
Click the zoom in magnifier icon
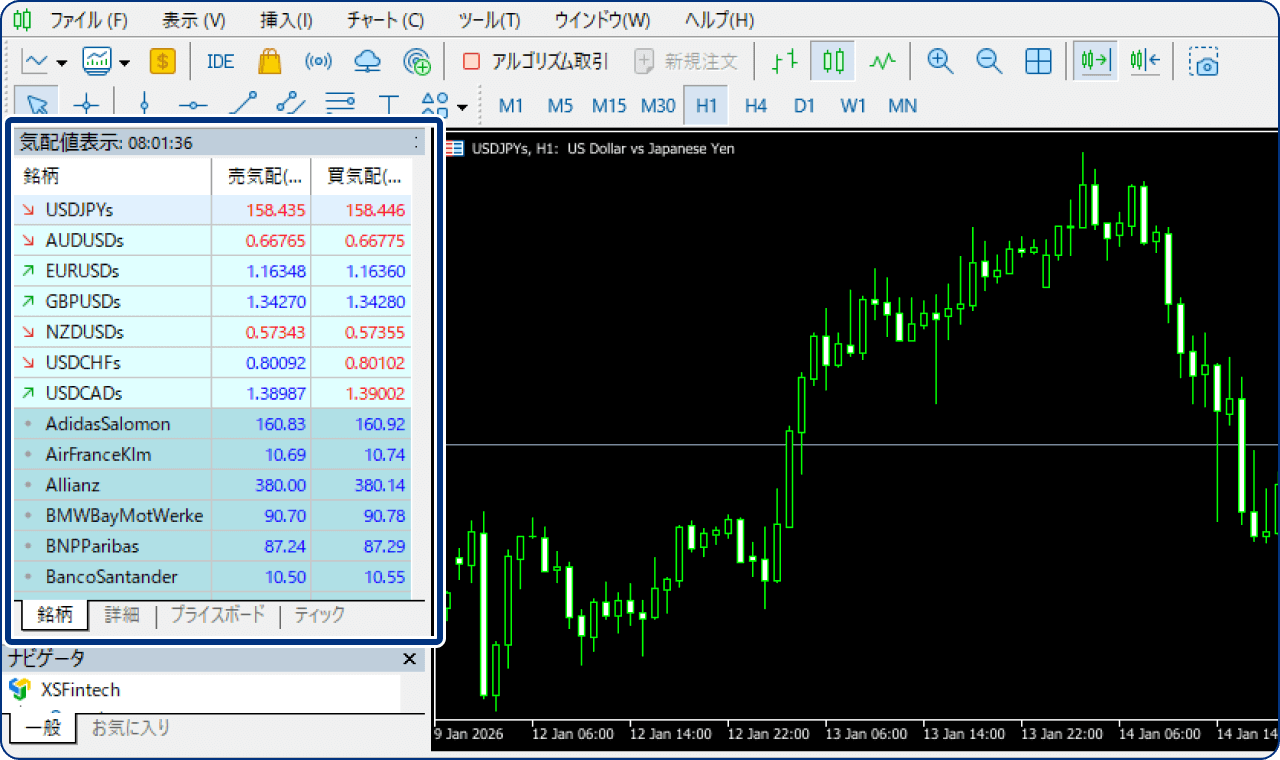[x=939, y=61]
